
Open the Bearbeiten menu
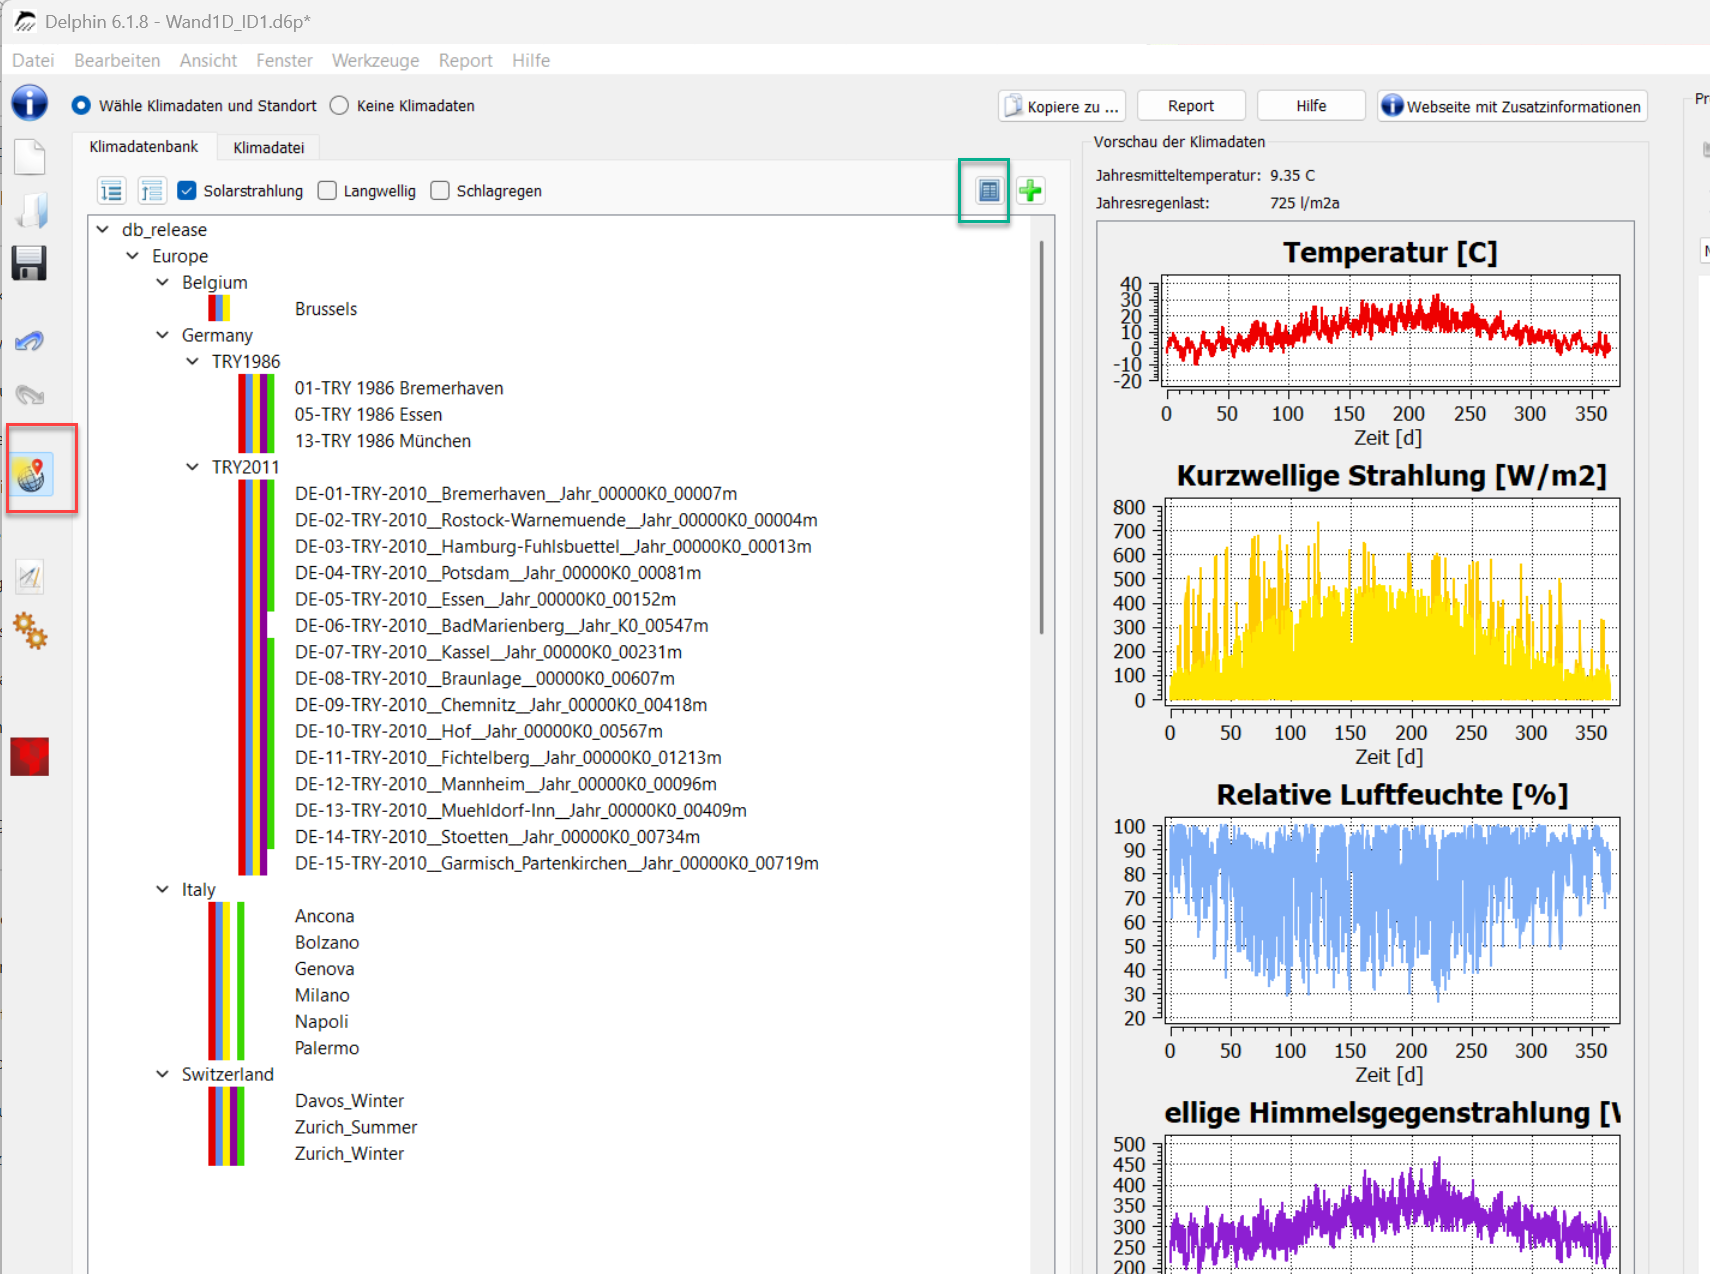(117, 60)
